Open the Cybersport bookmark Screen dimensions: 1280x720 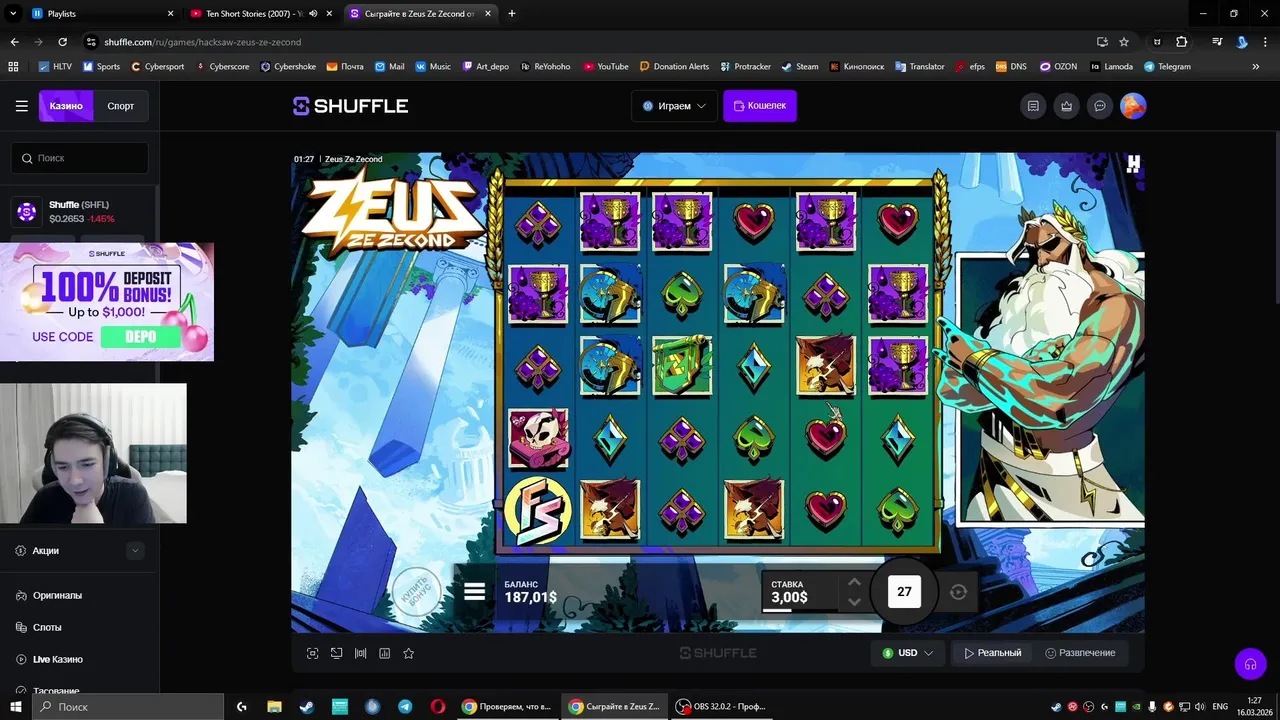157,67
